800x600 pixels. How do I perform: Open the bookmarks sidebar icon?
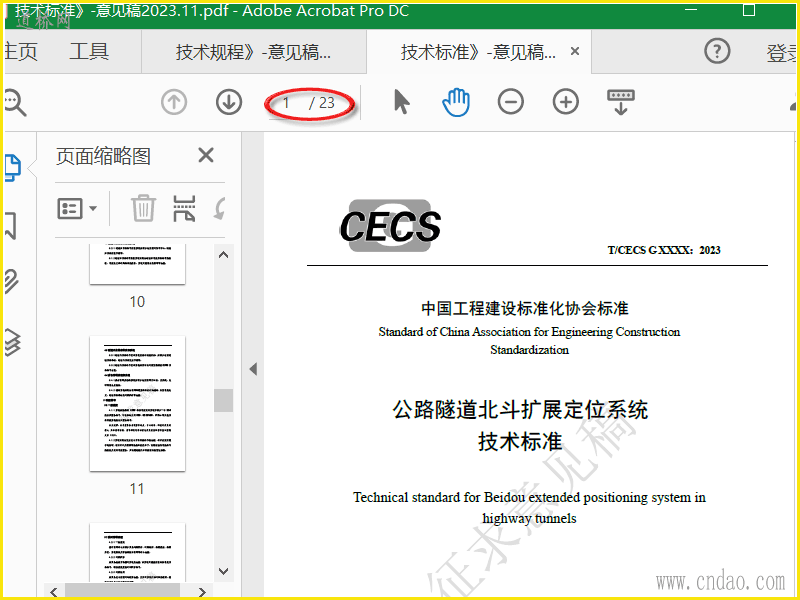[10, 226]
